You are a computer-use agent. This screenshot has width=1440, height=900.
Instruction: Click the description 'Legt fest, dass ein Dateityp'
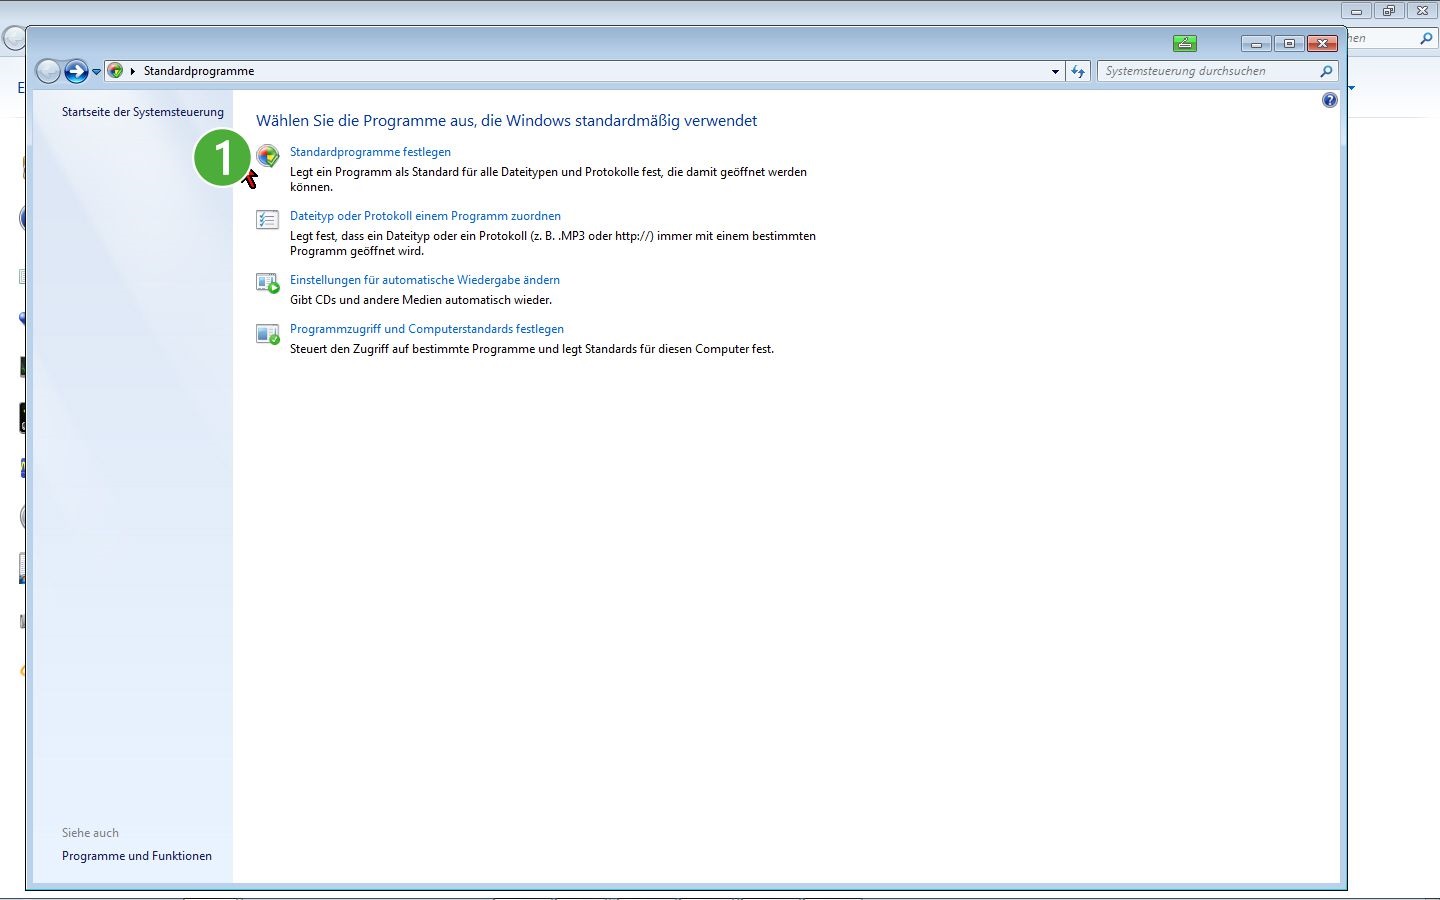coord(553,243)
